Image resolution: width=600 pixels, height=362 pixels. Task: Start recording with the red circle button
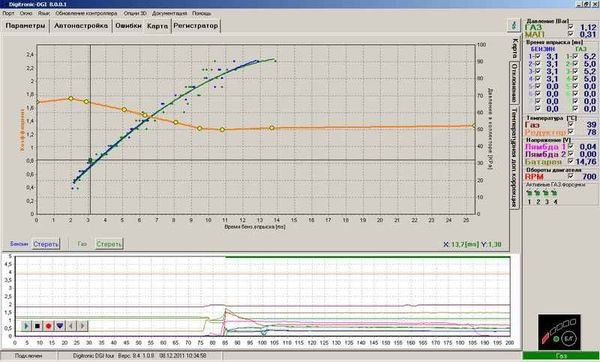(x=49, y=326)
